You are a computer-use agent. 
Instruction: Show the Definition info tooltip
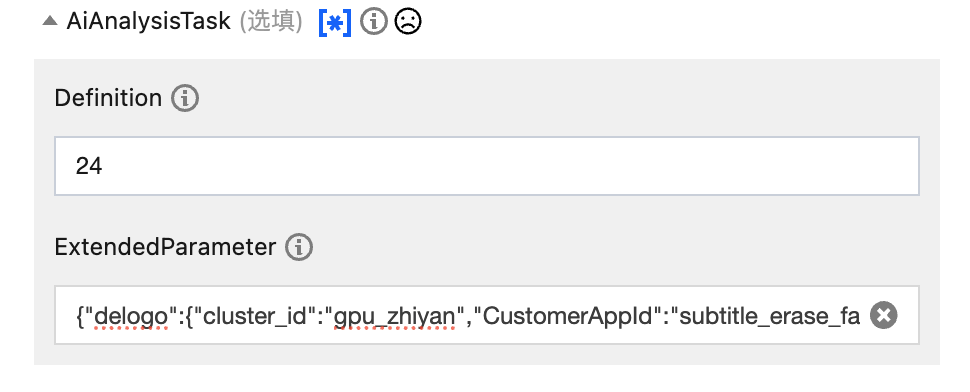(x=185, y=98)
